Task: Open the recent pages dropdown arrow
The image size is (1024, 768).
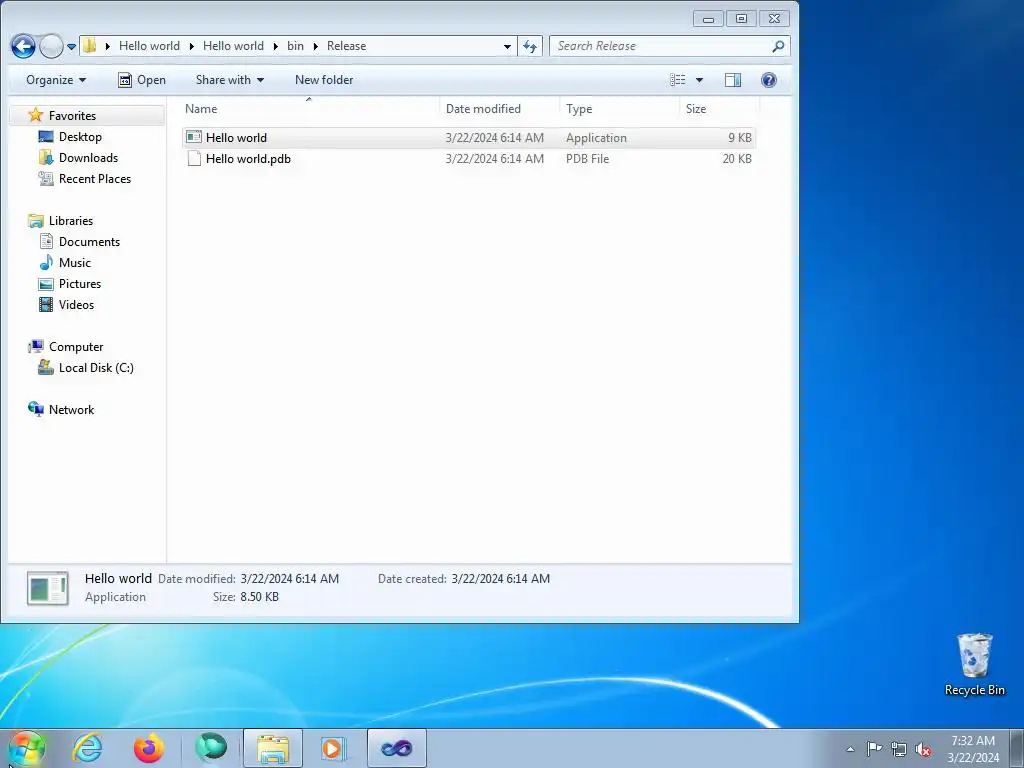Action: click(x=71, y=47)
